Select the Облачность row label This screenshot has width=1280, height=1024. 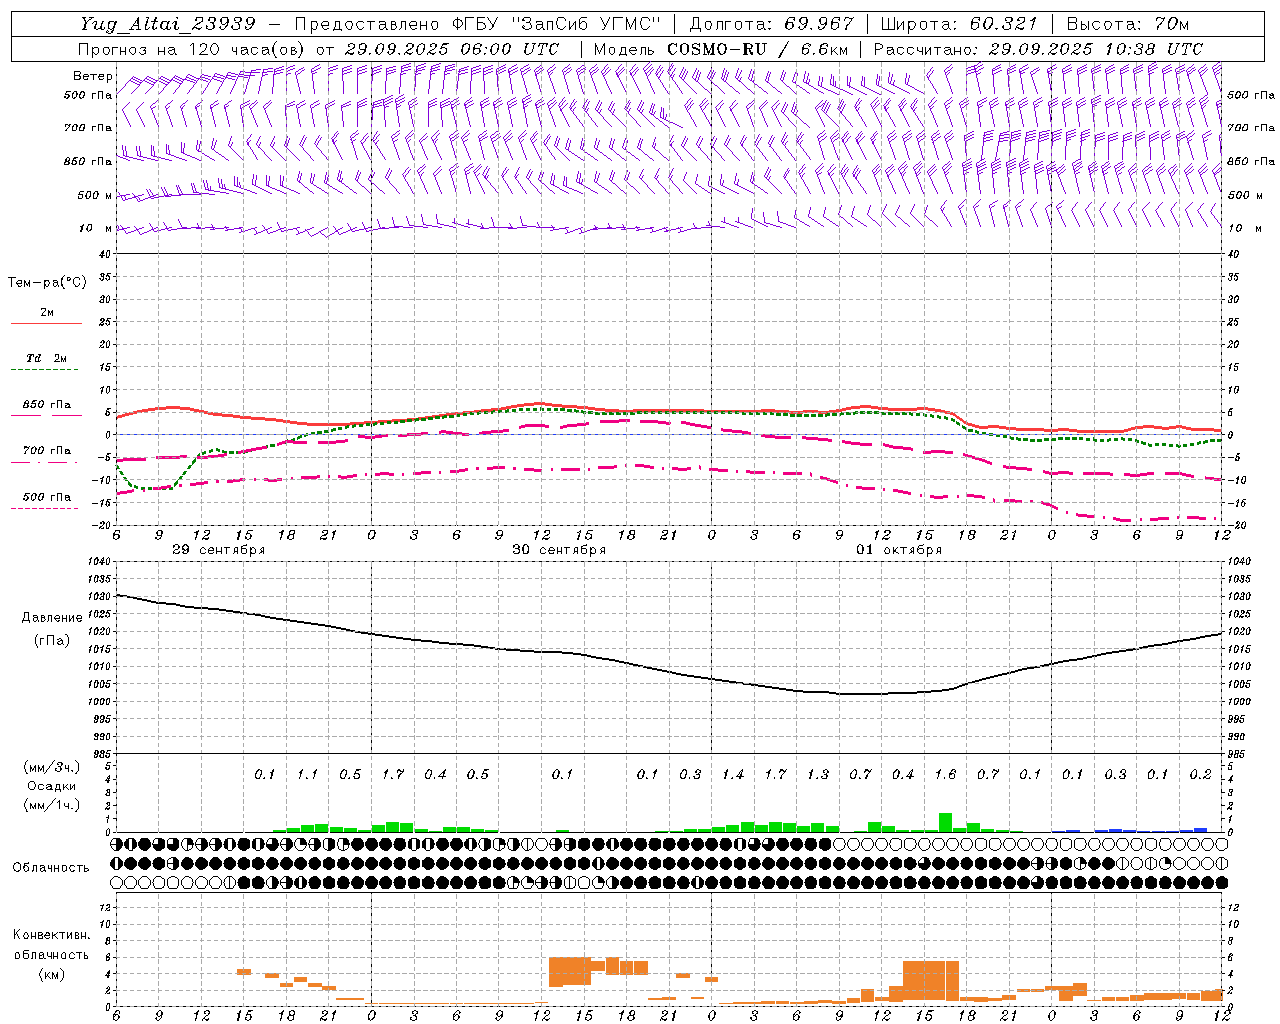tap(51, 868)
